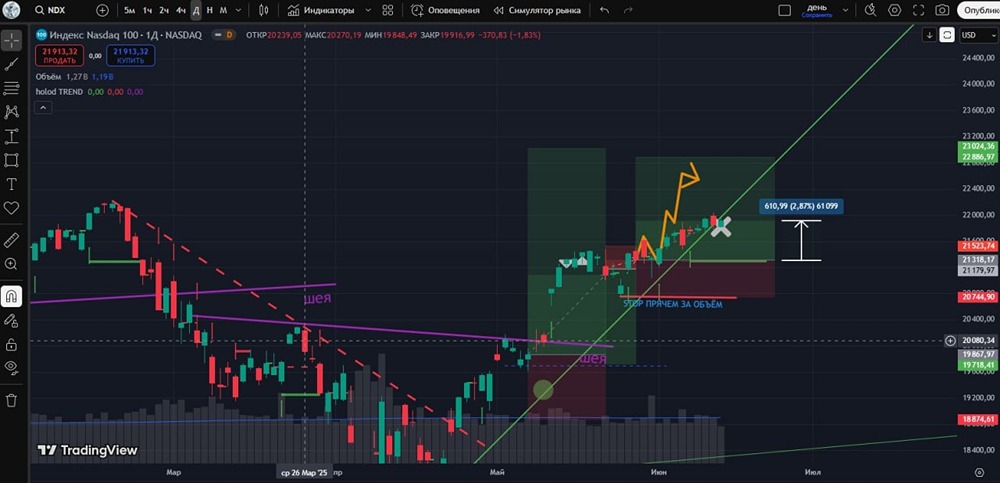Activate the zoom-in magnifier tool
Image resolution: width=1000 pixels, height=483 pixels.
[x=11, y=264]
